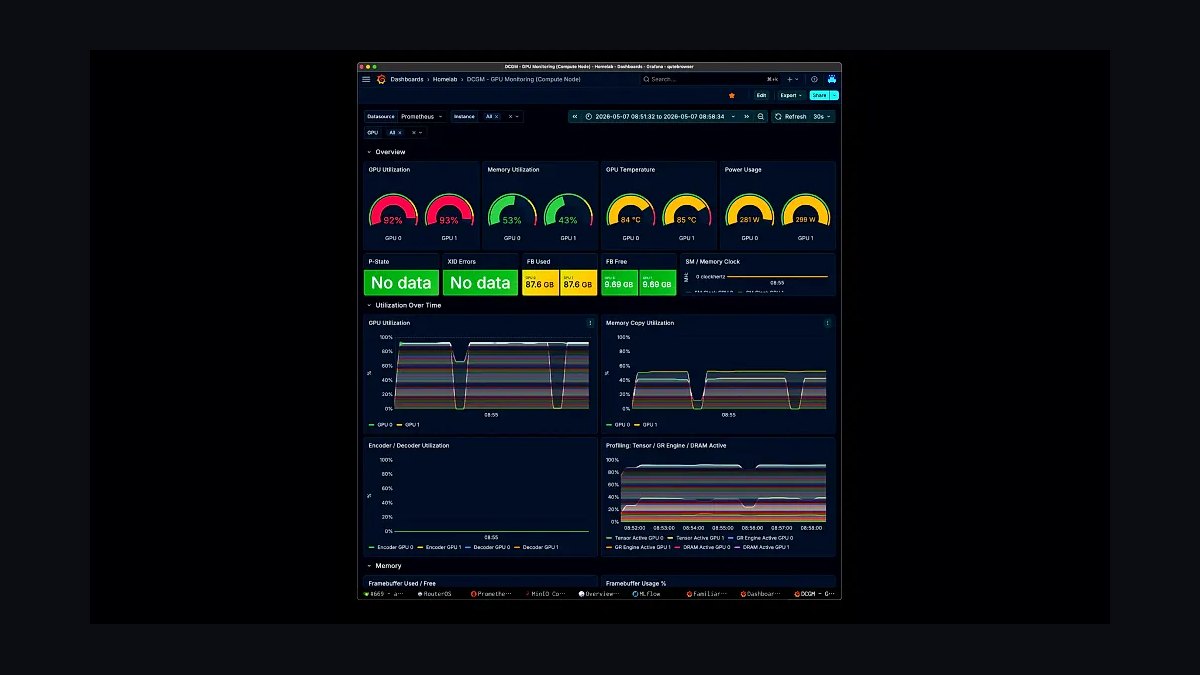Open GPU Utilization panel menu
Viewport: 1200px width, 675px height.
(590, 323)
